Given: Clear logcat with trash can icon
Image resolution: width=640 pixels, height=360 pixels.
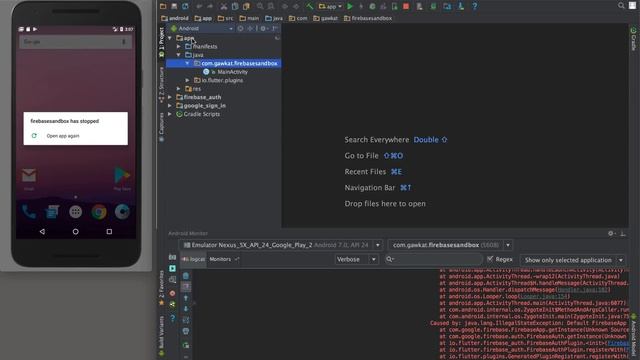Looking at the screenshot, I should [186, 276].
